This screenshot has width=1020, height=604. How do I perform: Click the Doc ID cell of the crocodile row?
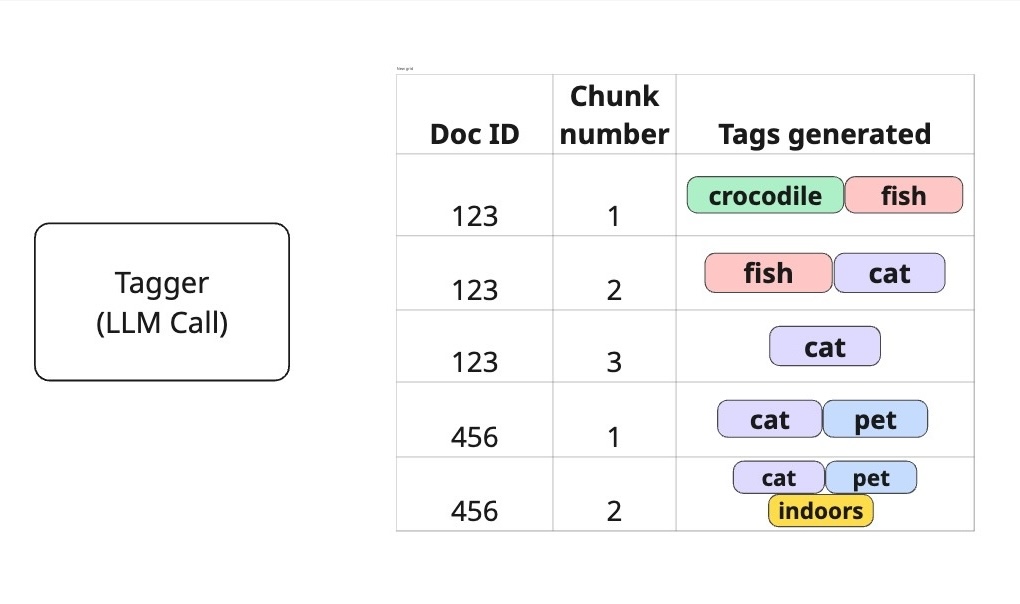(x=475, y=215)
